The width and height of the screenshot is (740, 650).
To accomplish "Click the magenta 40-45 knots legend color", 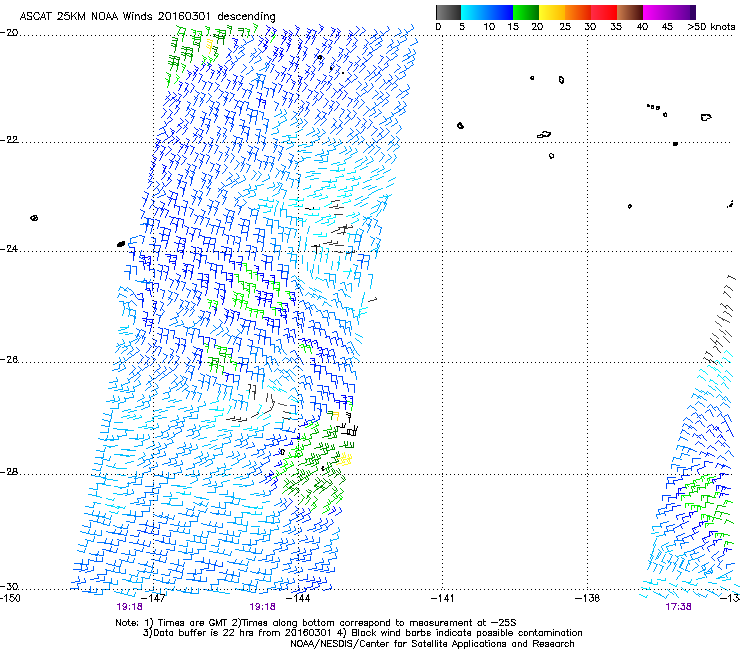I will pyautogui.click(x=656, y=12).
